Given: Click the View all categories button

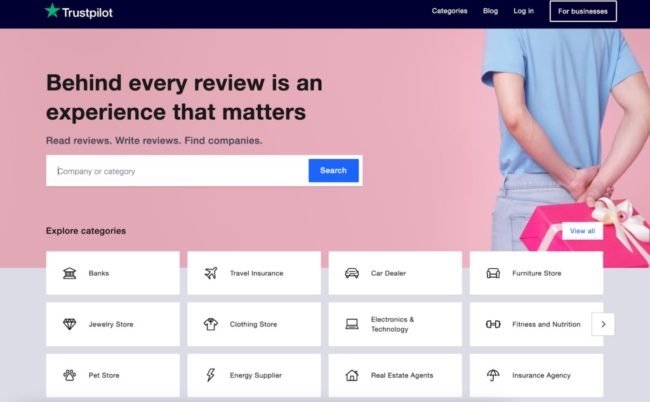Looking at the screenshot, I should [x=582, y=231].
